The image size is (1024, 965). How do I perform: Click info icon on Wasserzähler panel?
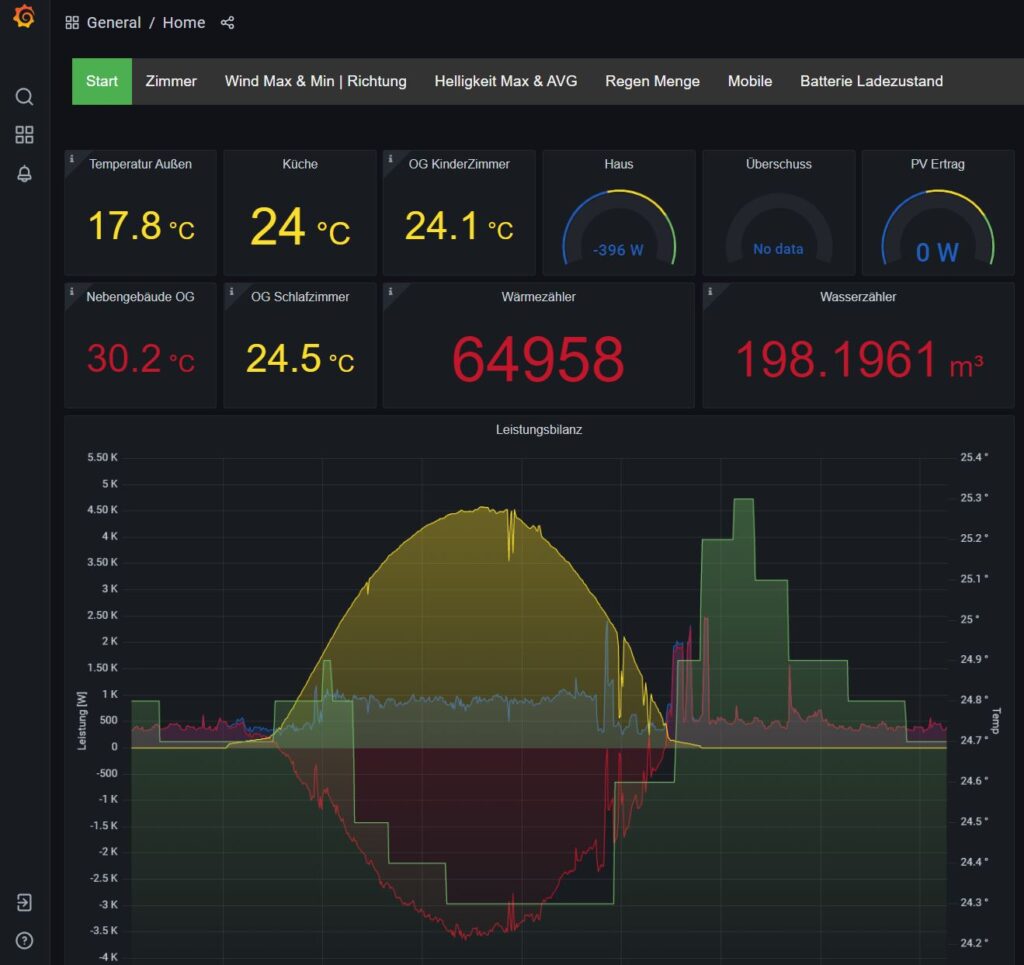point(710,291)
